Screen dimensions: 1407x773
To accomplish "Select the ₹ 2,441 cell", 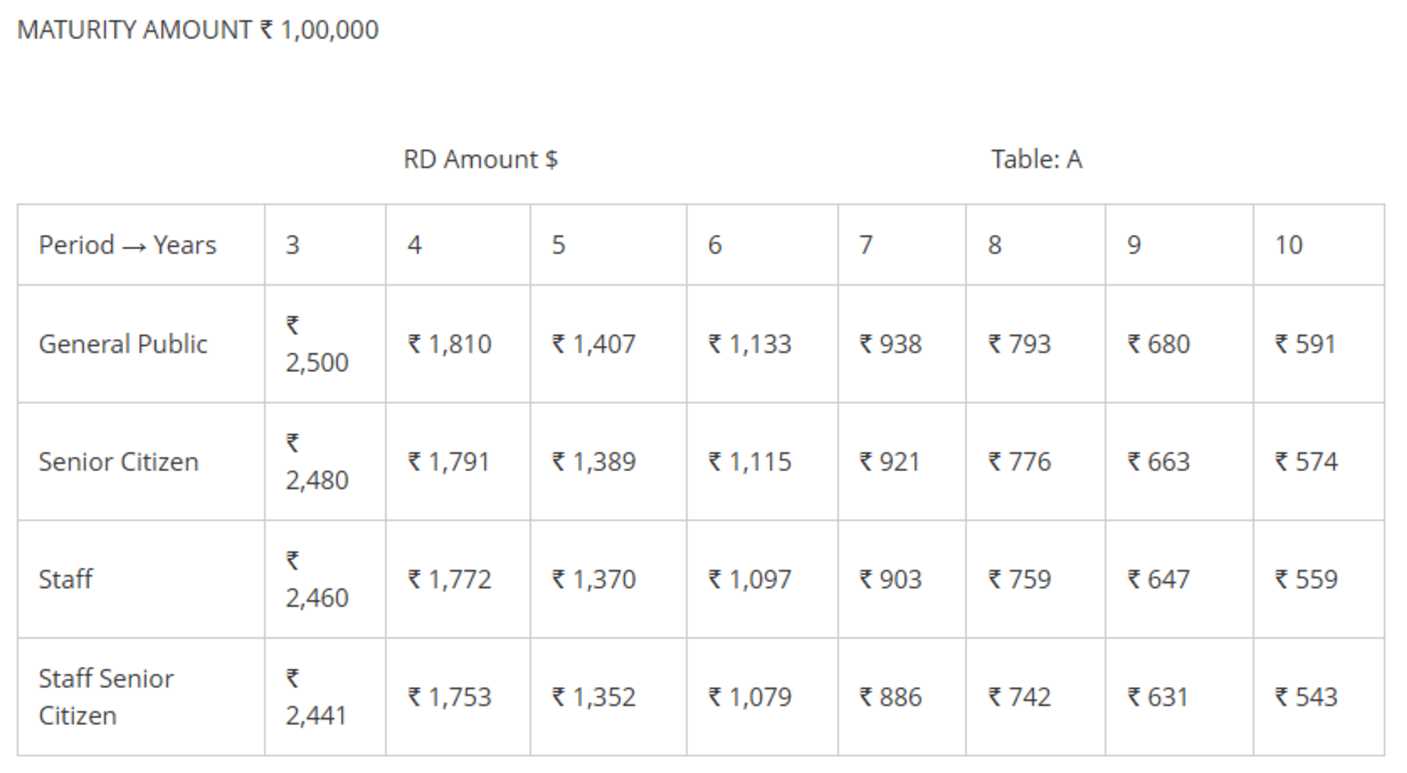I will (x=316, y=697).
